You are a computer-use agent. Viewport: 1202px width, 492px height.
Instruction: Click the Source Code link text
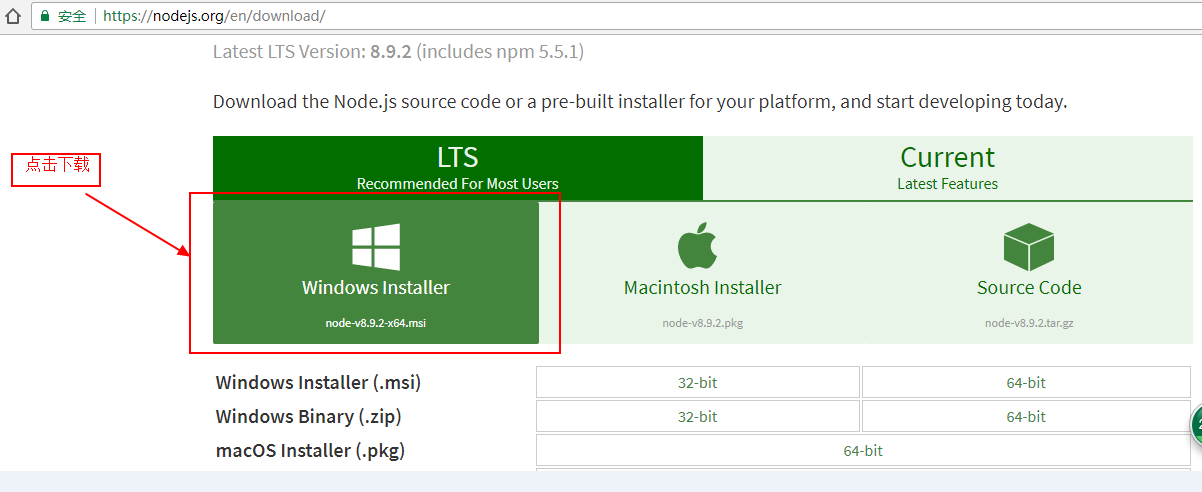[x=1029, y=287]
